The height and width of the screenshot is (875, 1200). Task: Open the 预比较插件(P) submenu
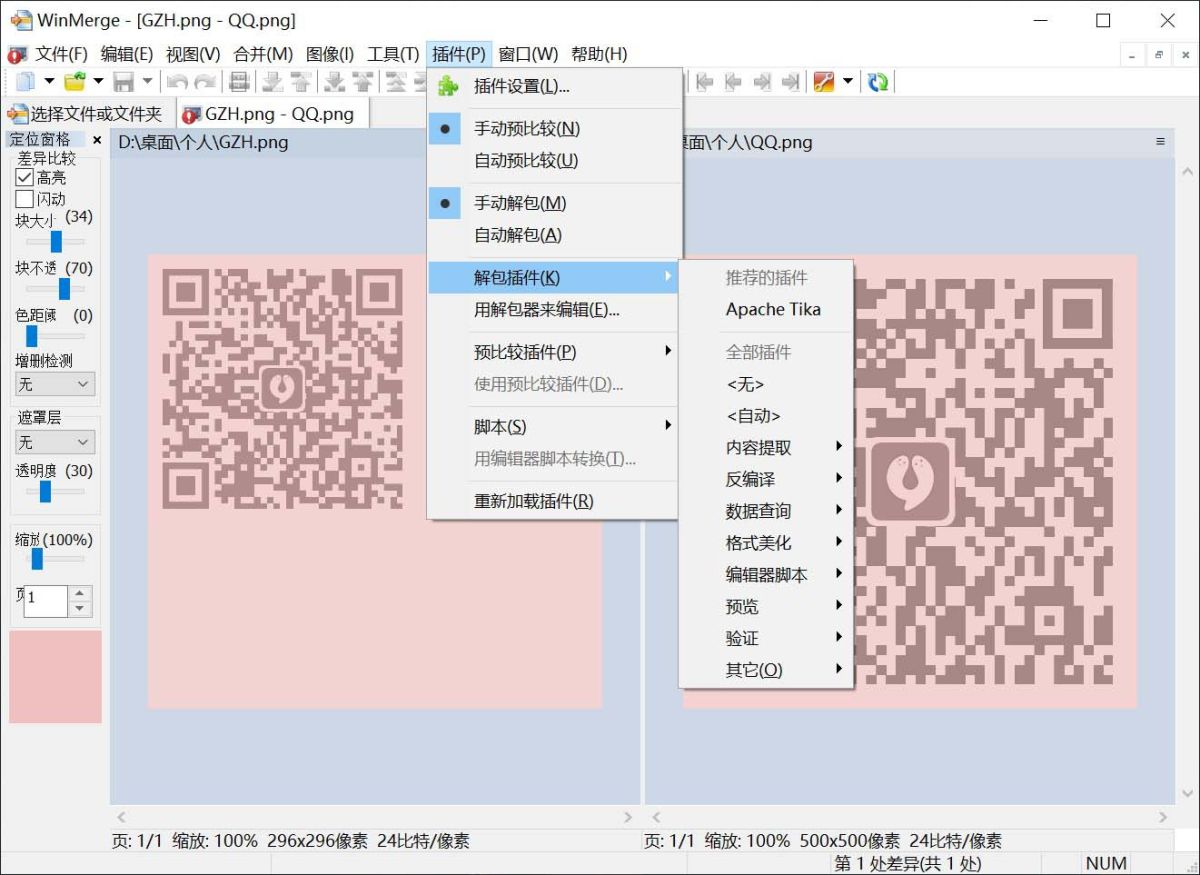click(555, 352)
